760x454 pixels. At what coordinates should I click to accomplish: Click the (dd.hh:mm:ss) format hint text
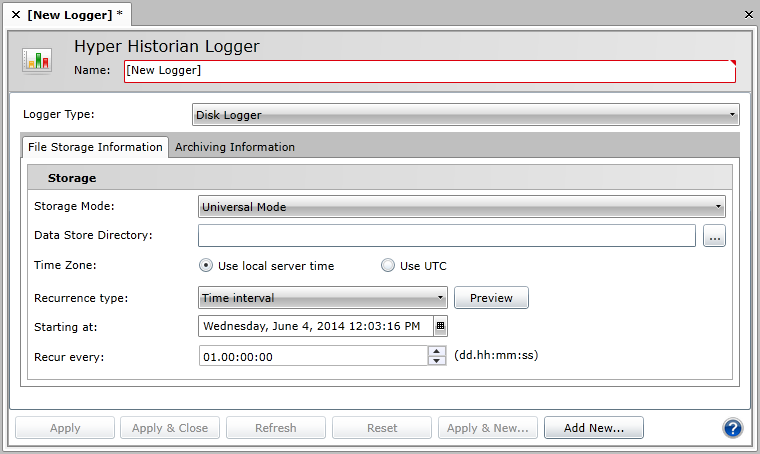coord(496,355)
